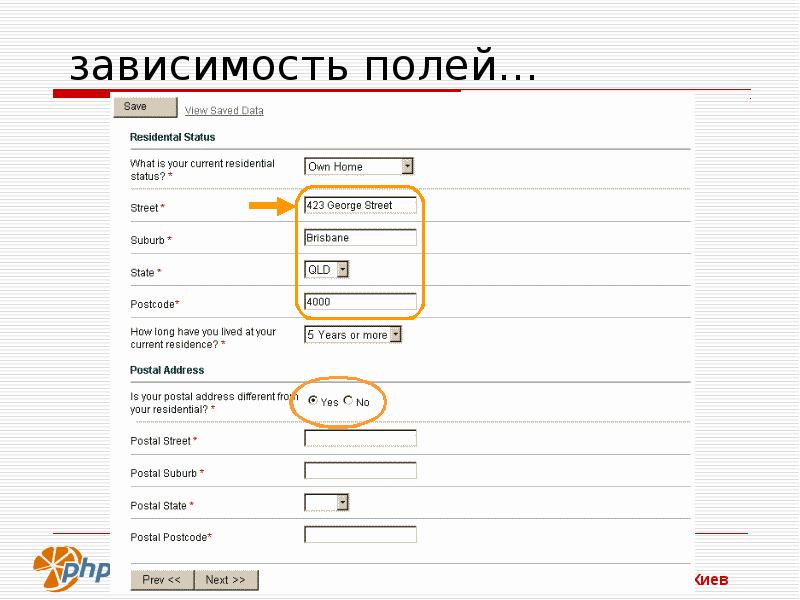800x600 pixels.
Task: Click the Postal Address section heading
Action: pos(167,370)
